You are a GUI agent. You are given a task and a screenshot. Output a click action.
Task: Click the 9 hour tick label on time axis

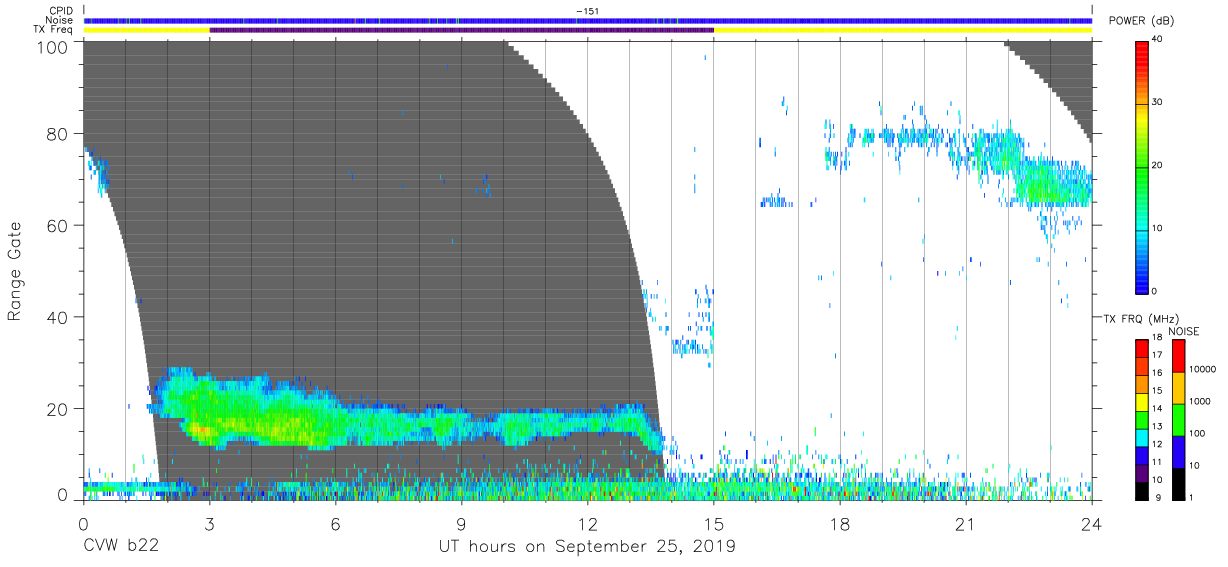(x=461, y=524)
